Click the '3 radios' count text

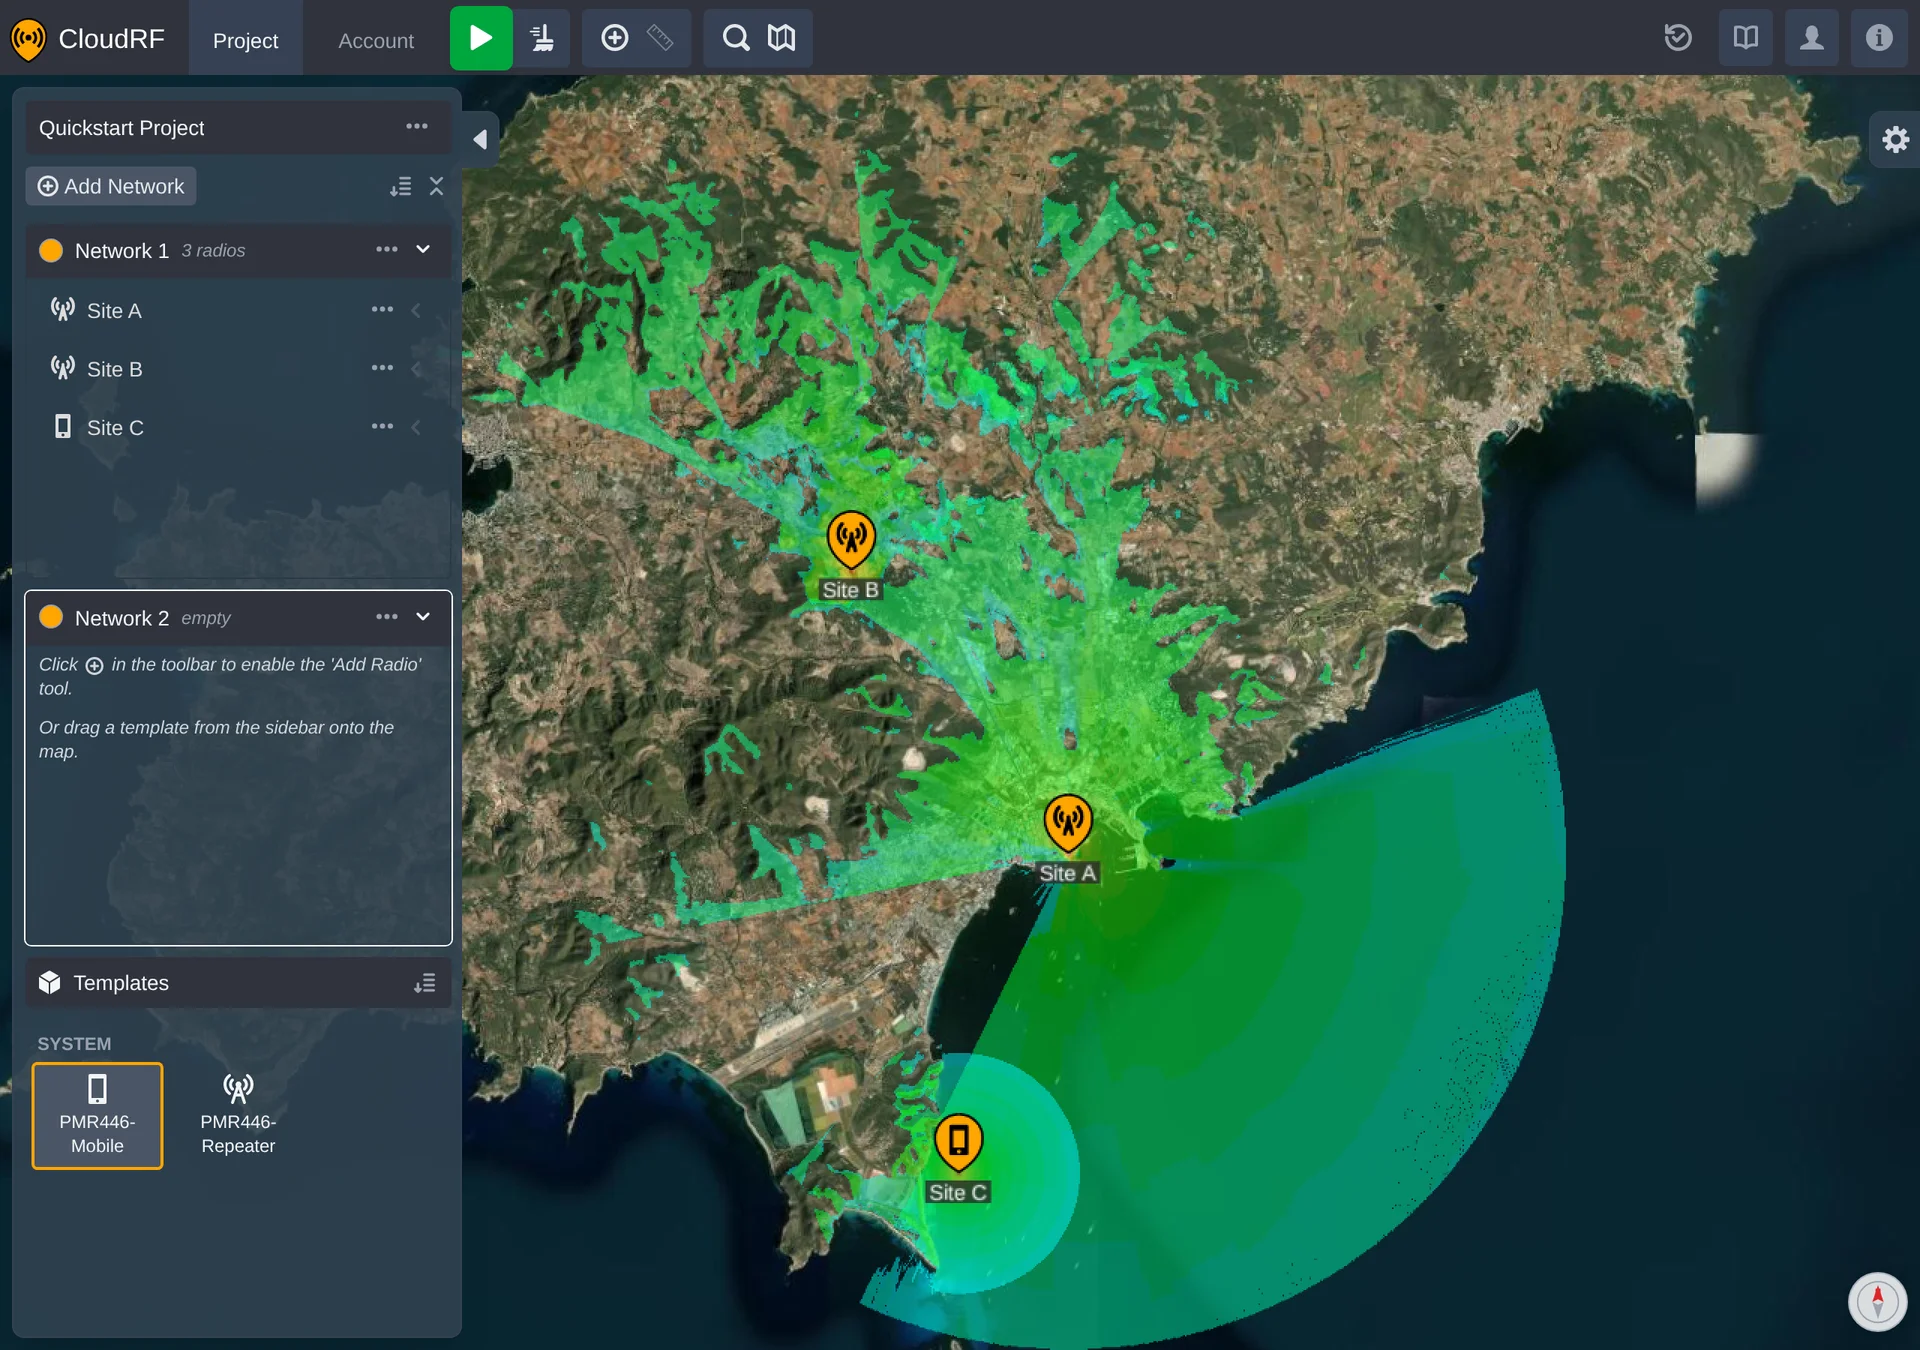213,251
